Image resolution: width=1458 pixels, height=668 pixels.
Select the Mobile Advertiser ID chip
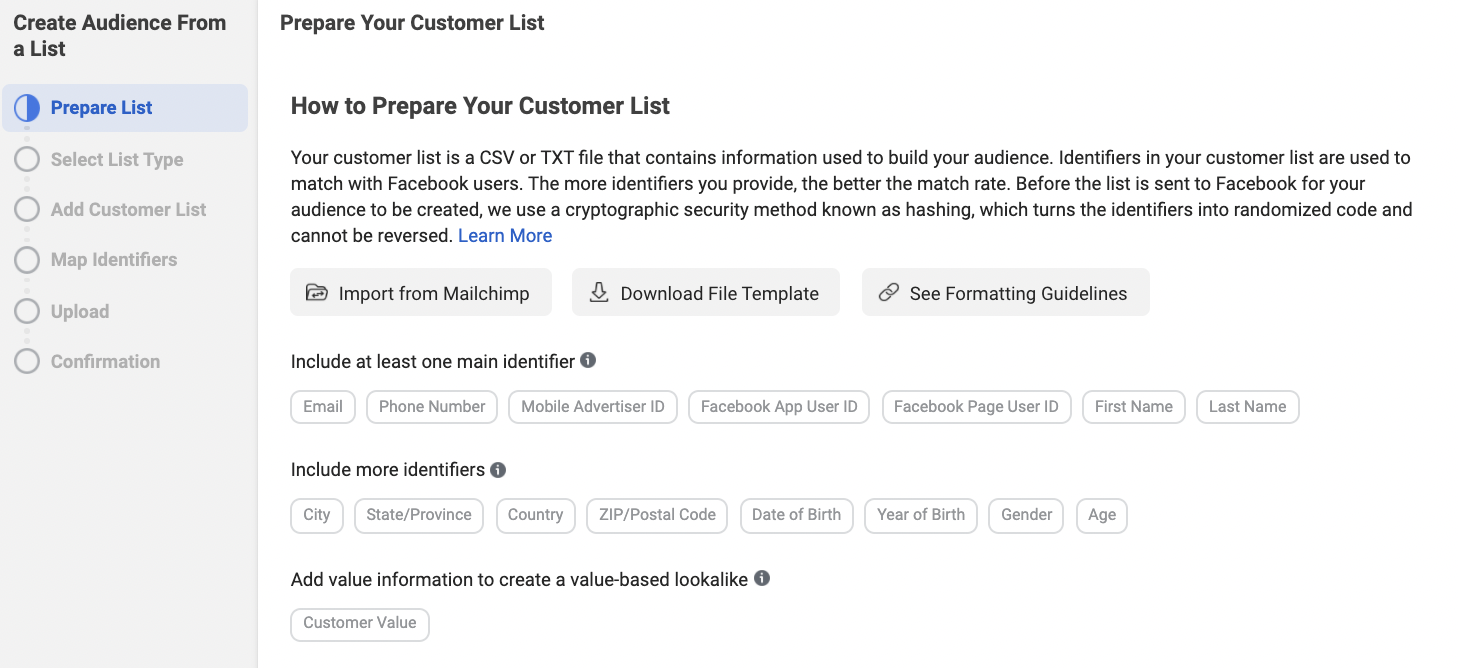click(x=593, y=407)
